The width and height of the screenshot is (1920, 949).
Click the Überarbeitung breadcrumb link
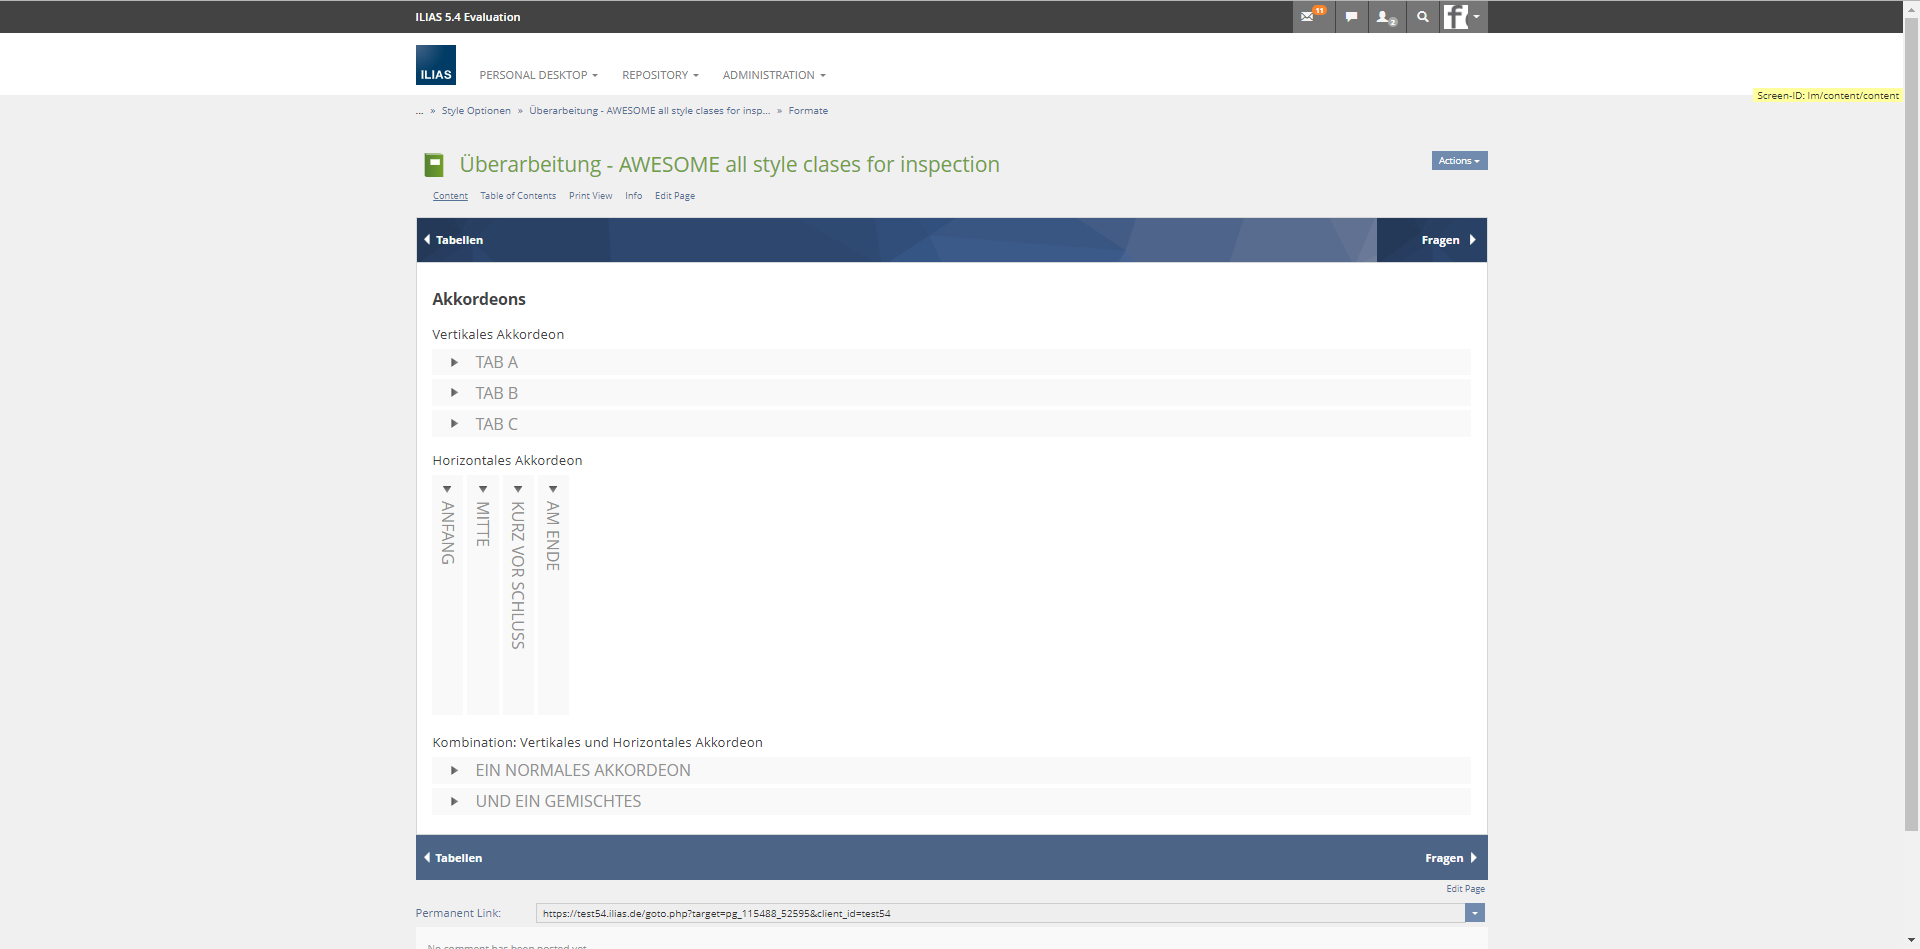tap(650, 111)
